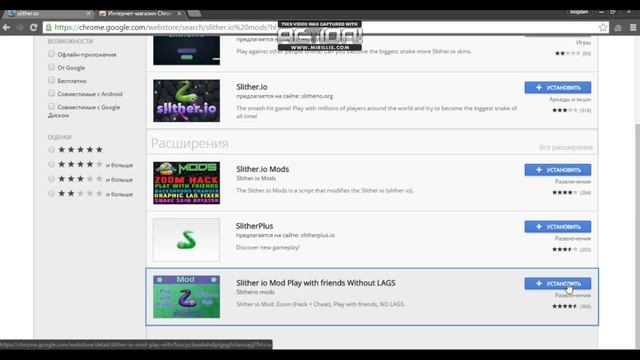
Task: Close the Интернет-магазин Chrome tab
Action: click(x=179, y=13)
